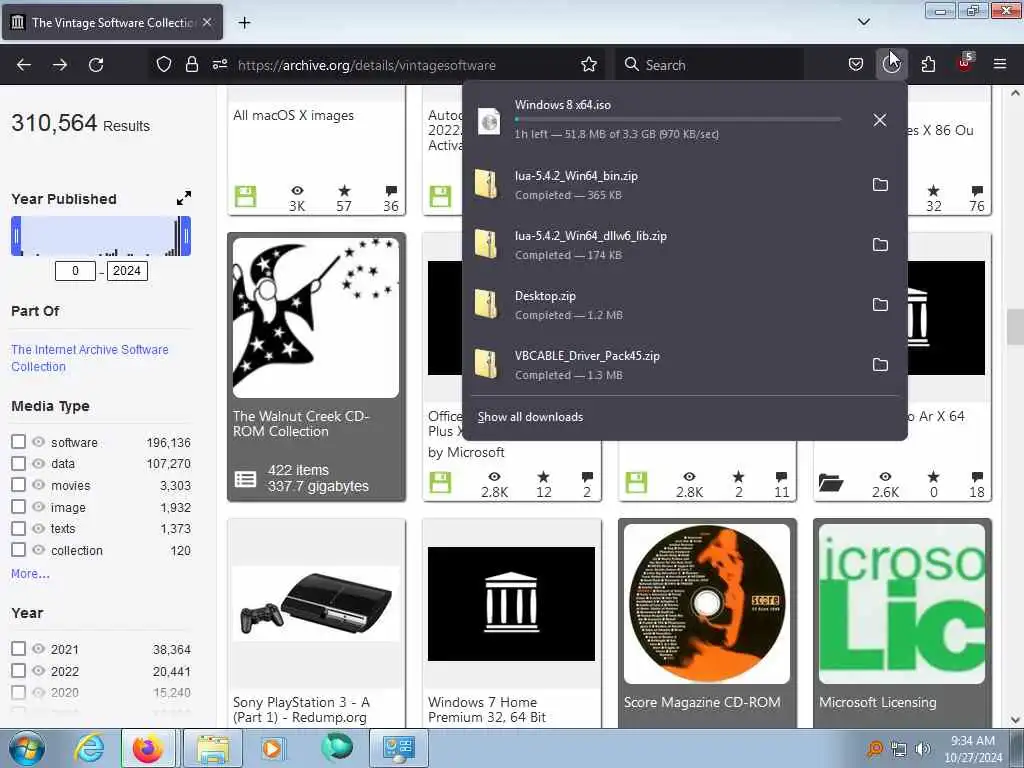Hide software results with eye icon

[x=39, y=442]
